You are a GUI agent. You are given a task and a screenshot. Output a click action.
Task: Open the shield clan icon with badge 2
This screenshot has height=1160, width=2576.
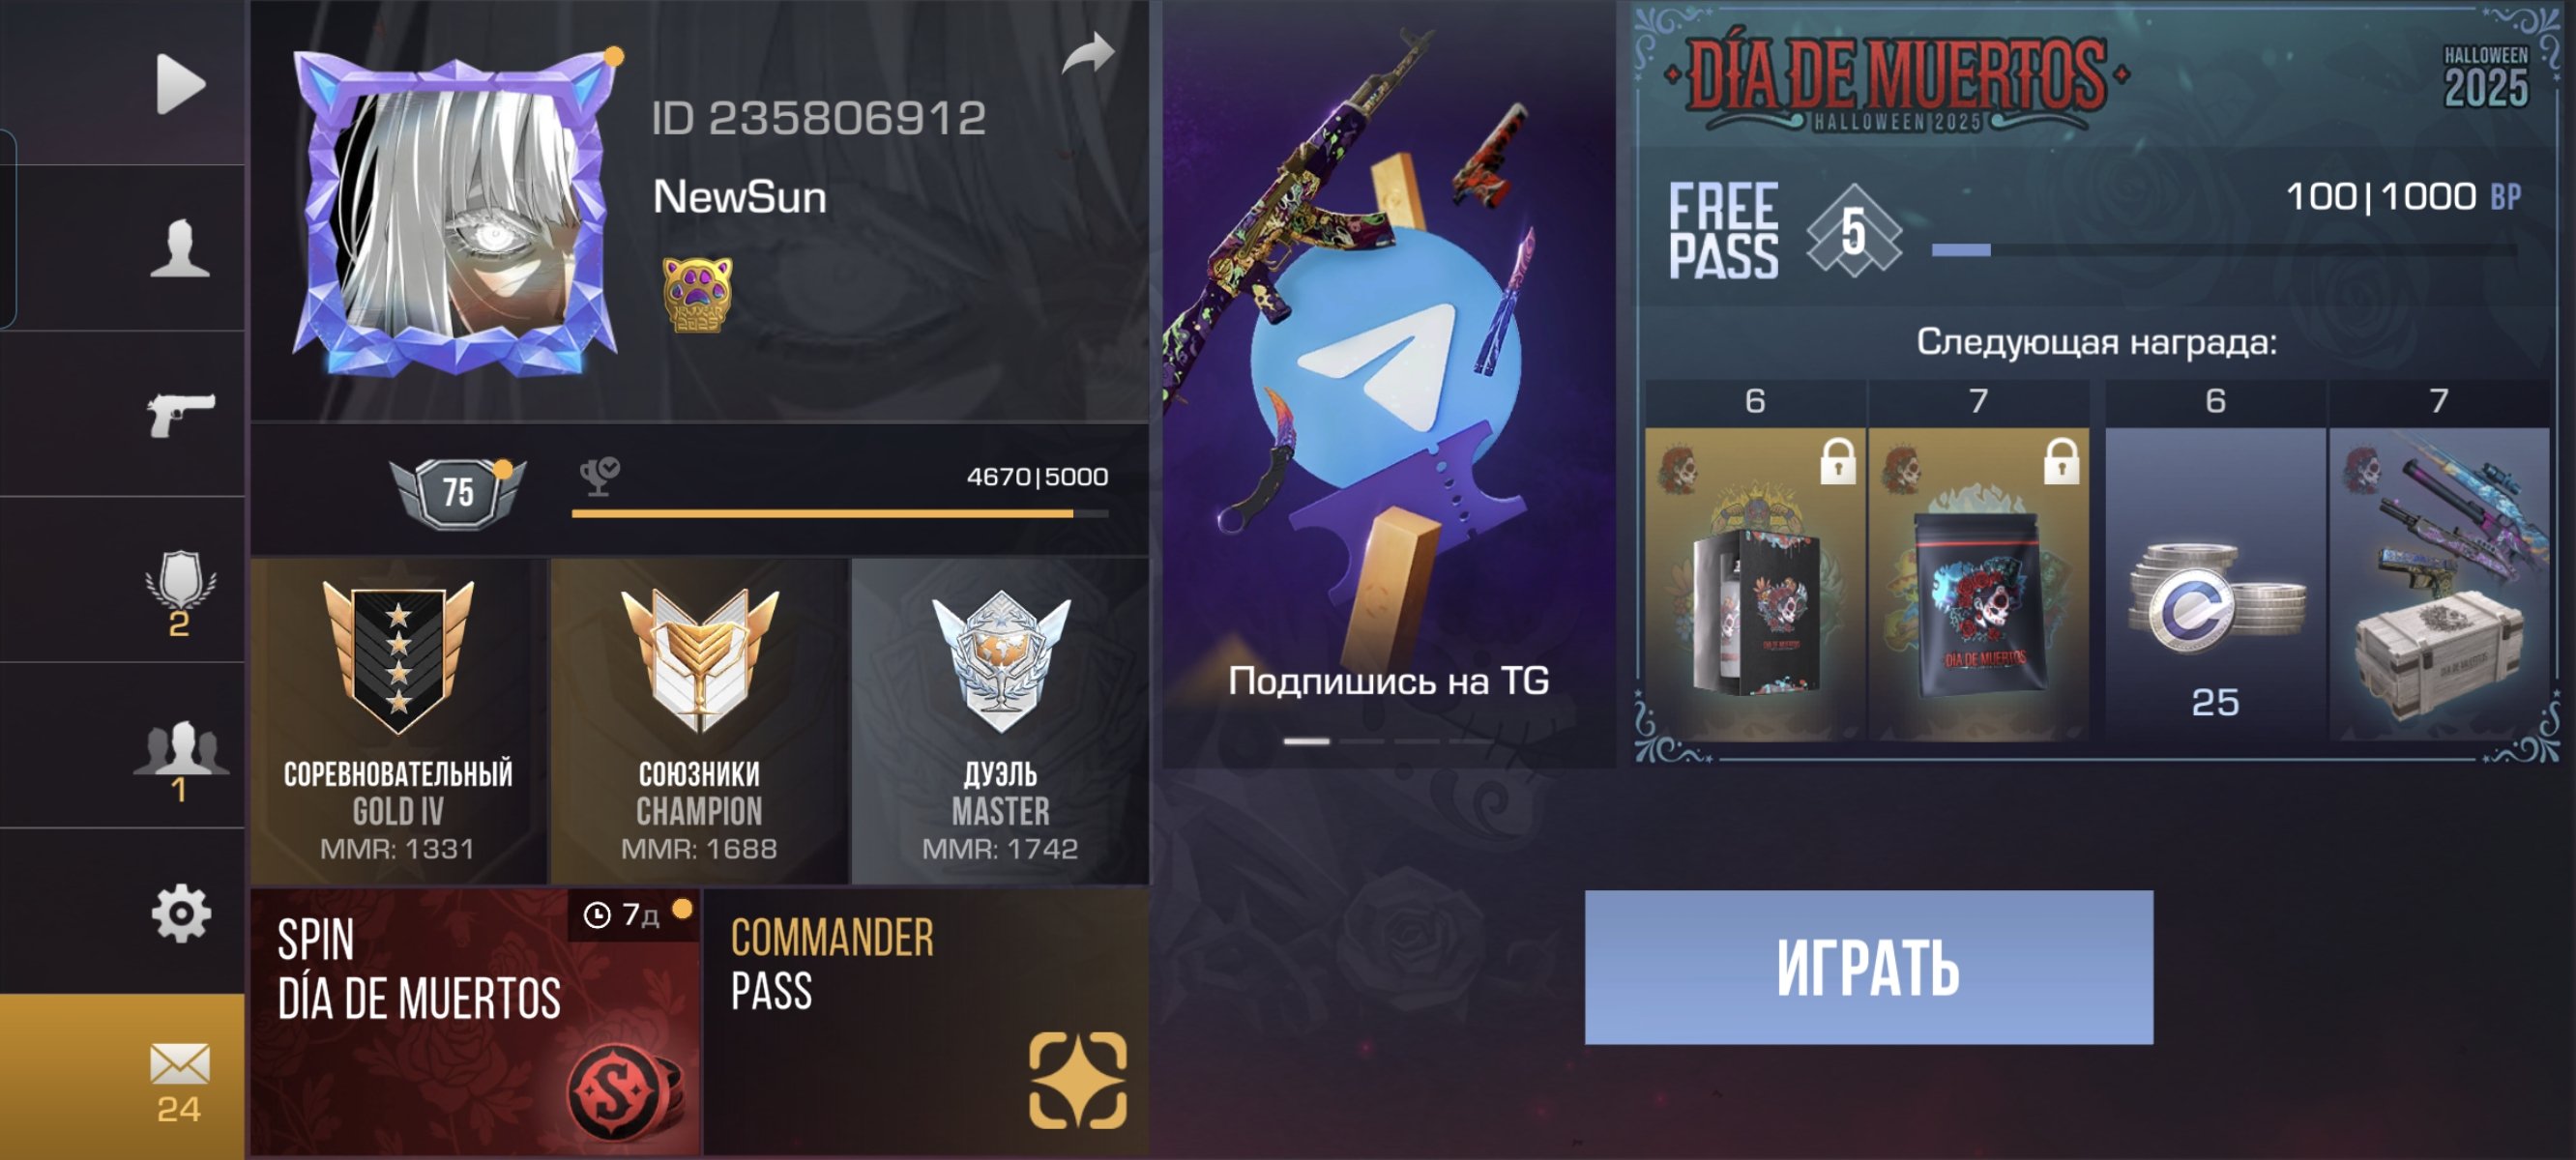coord(180,594)
